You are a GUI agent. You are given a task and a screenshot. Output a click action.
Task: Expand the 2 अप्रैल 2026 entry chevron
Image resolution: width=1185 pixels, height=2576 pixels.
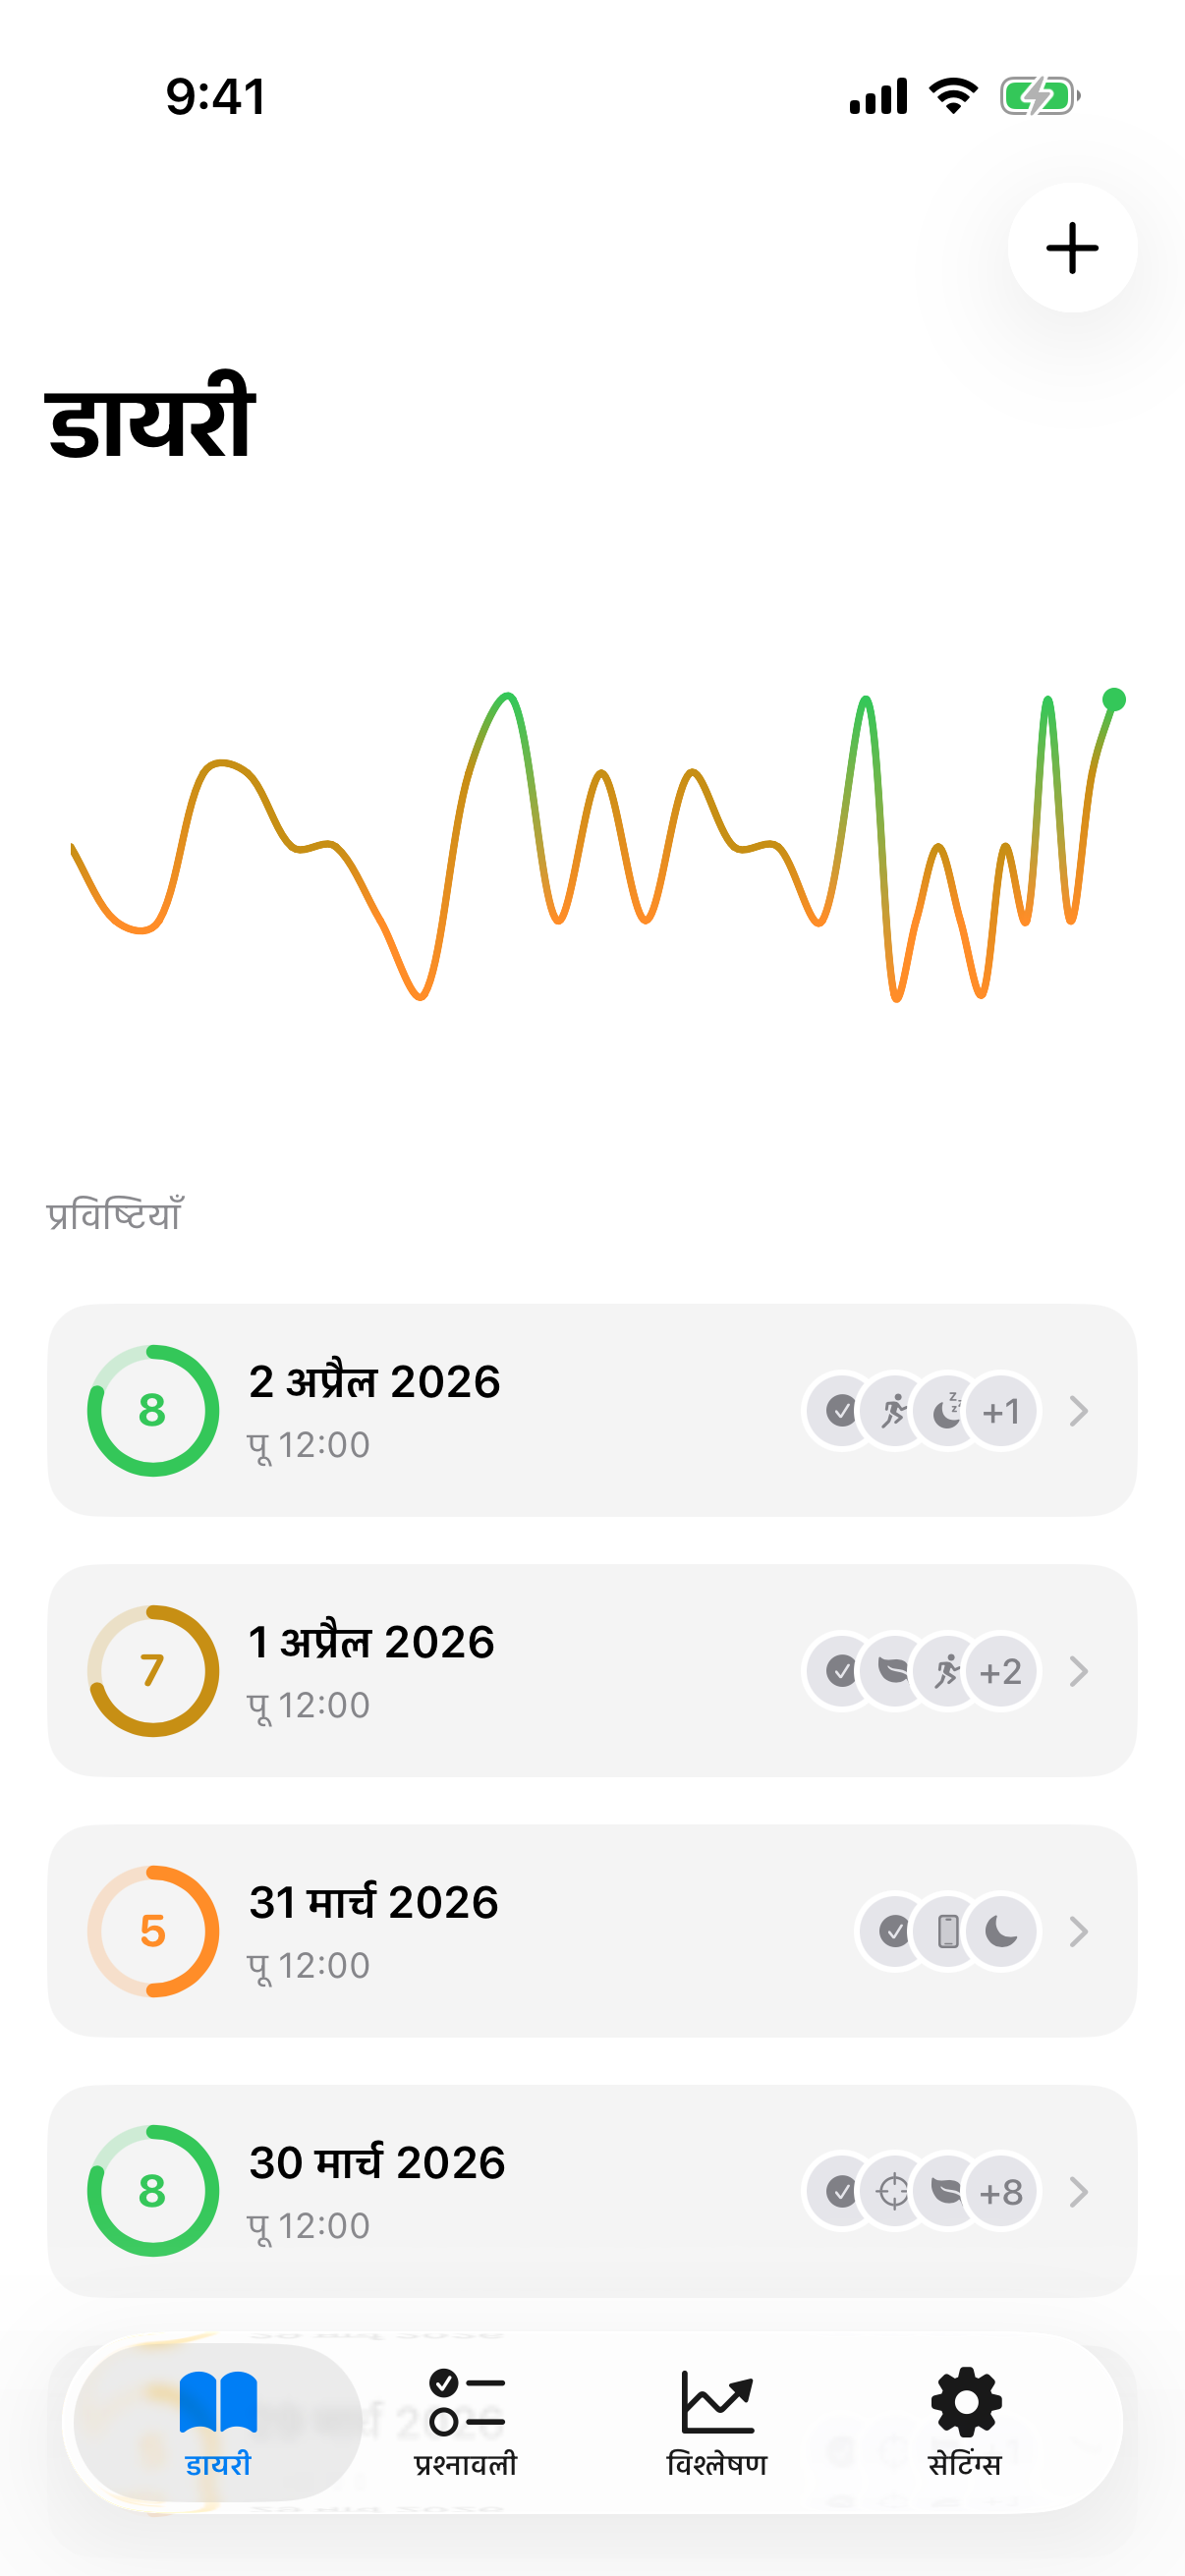click(1078, 1411)
